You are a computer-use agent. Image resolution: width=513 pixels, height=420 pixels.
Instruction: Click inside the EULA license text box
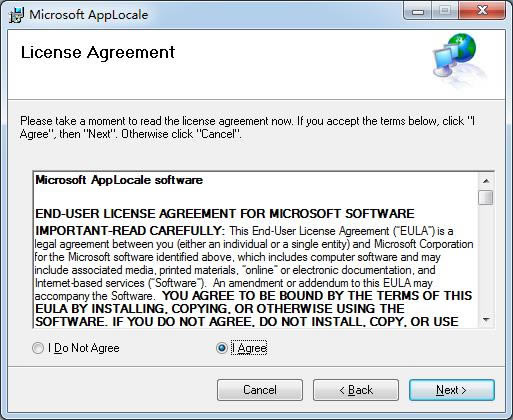tap(255, 250)
